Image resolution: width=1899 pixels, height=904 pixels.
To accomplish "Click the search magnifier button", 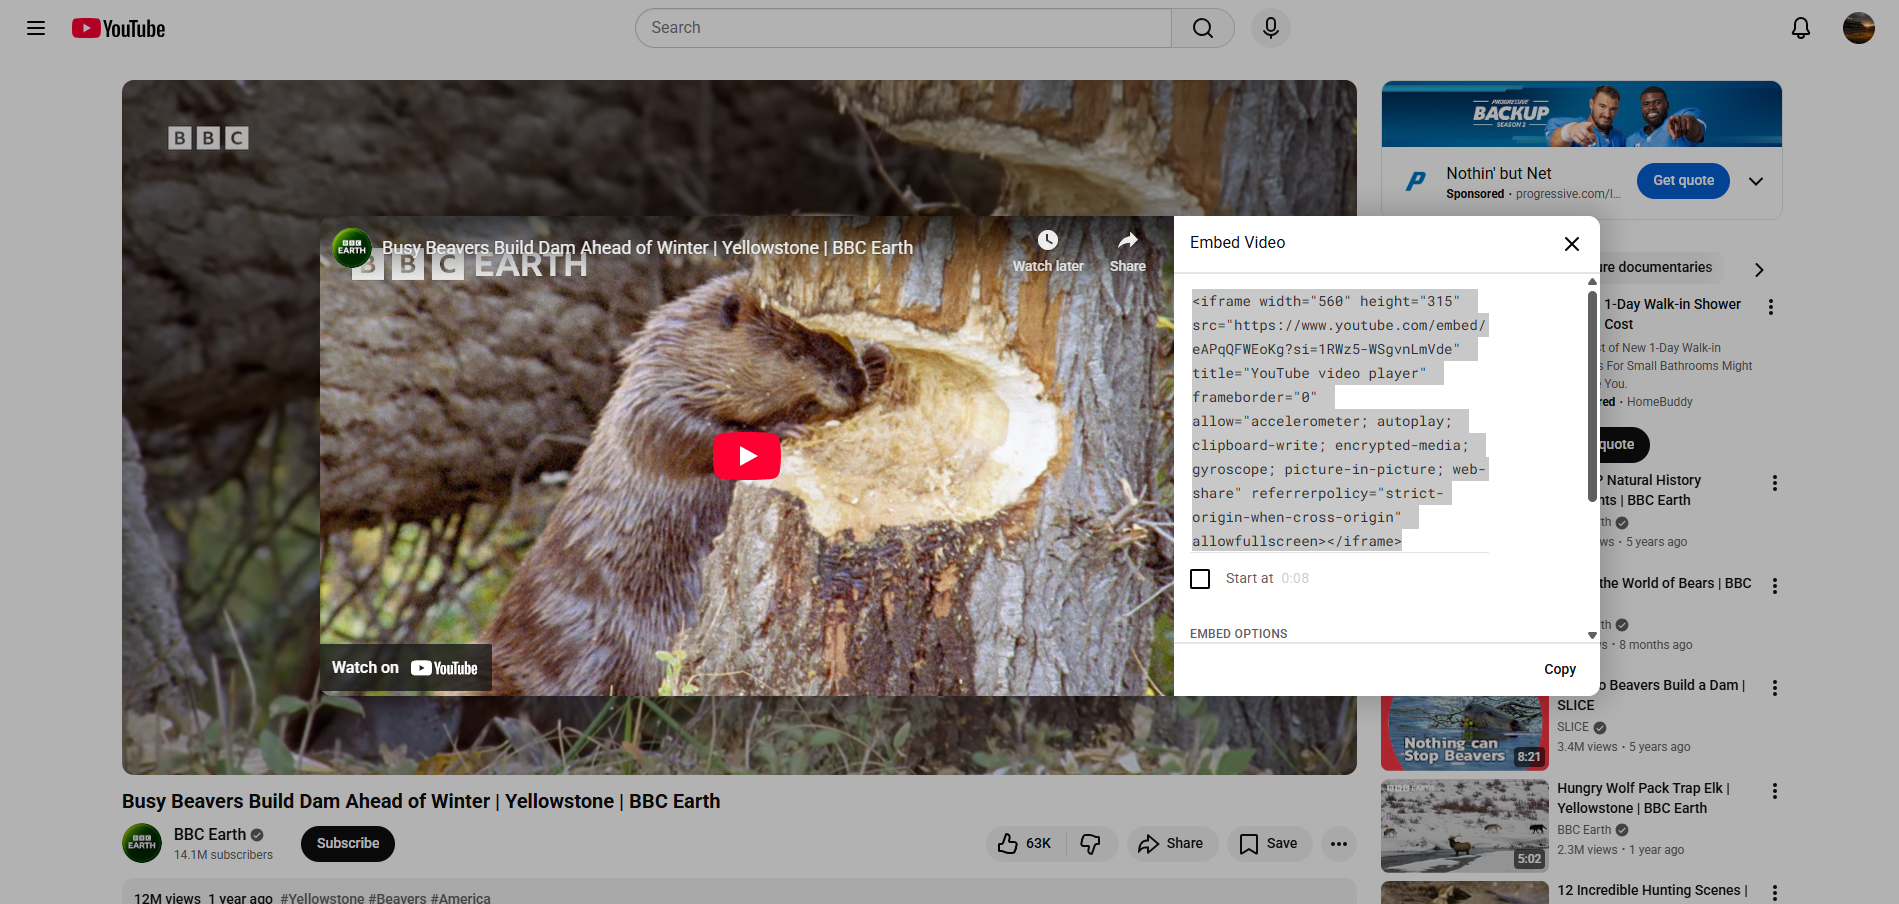I will tap(1202, 28).
